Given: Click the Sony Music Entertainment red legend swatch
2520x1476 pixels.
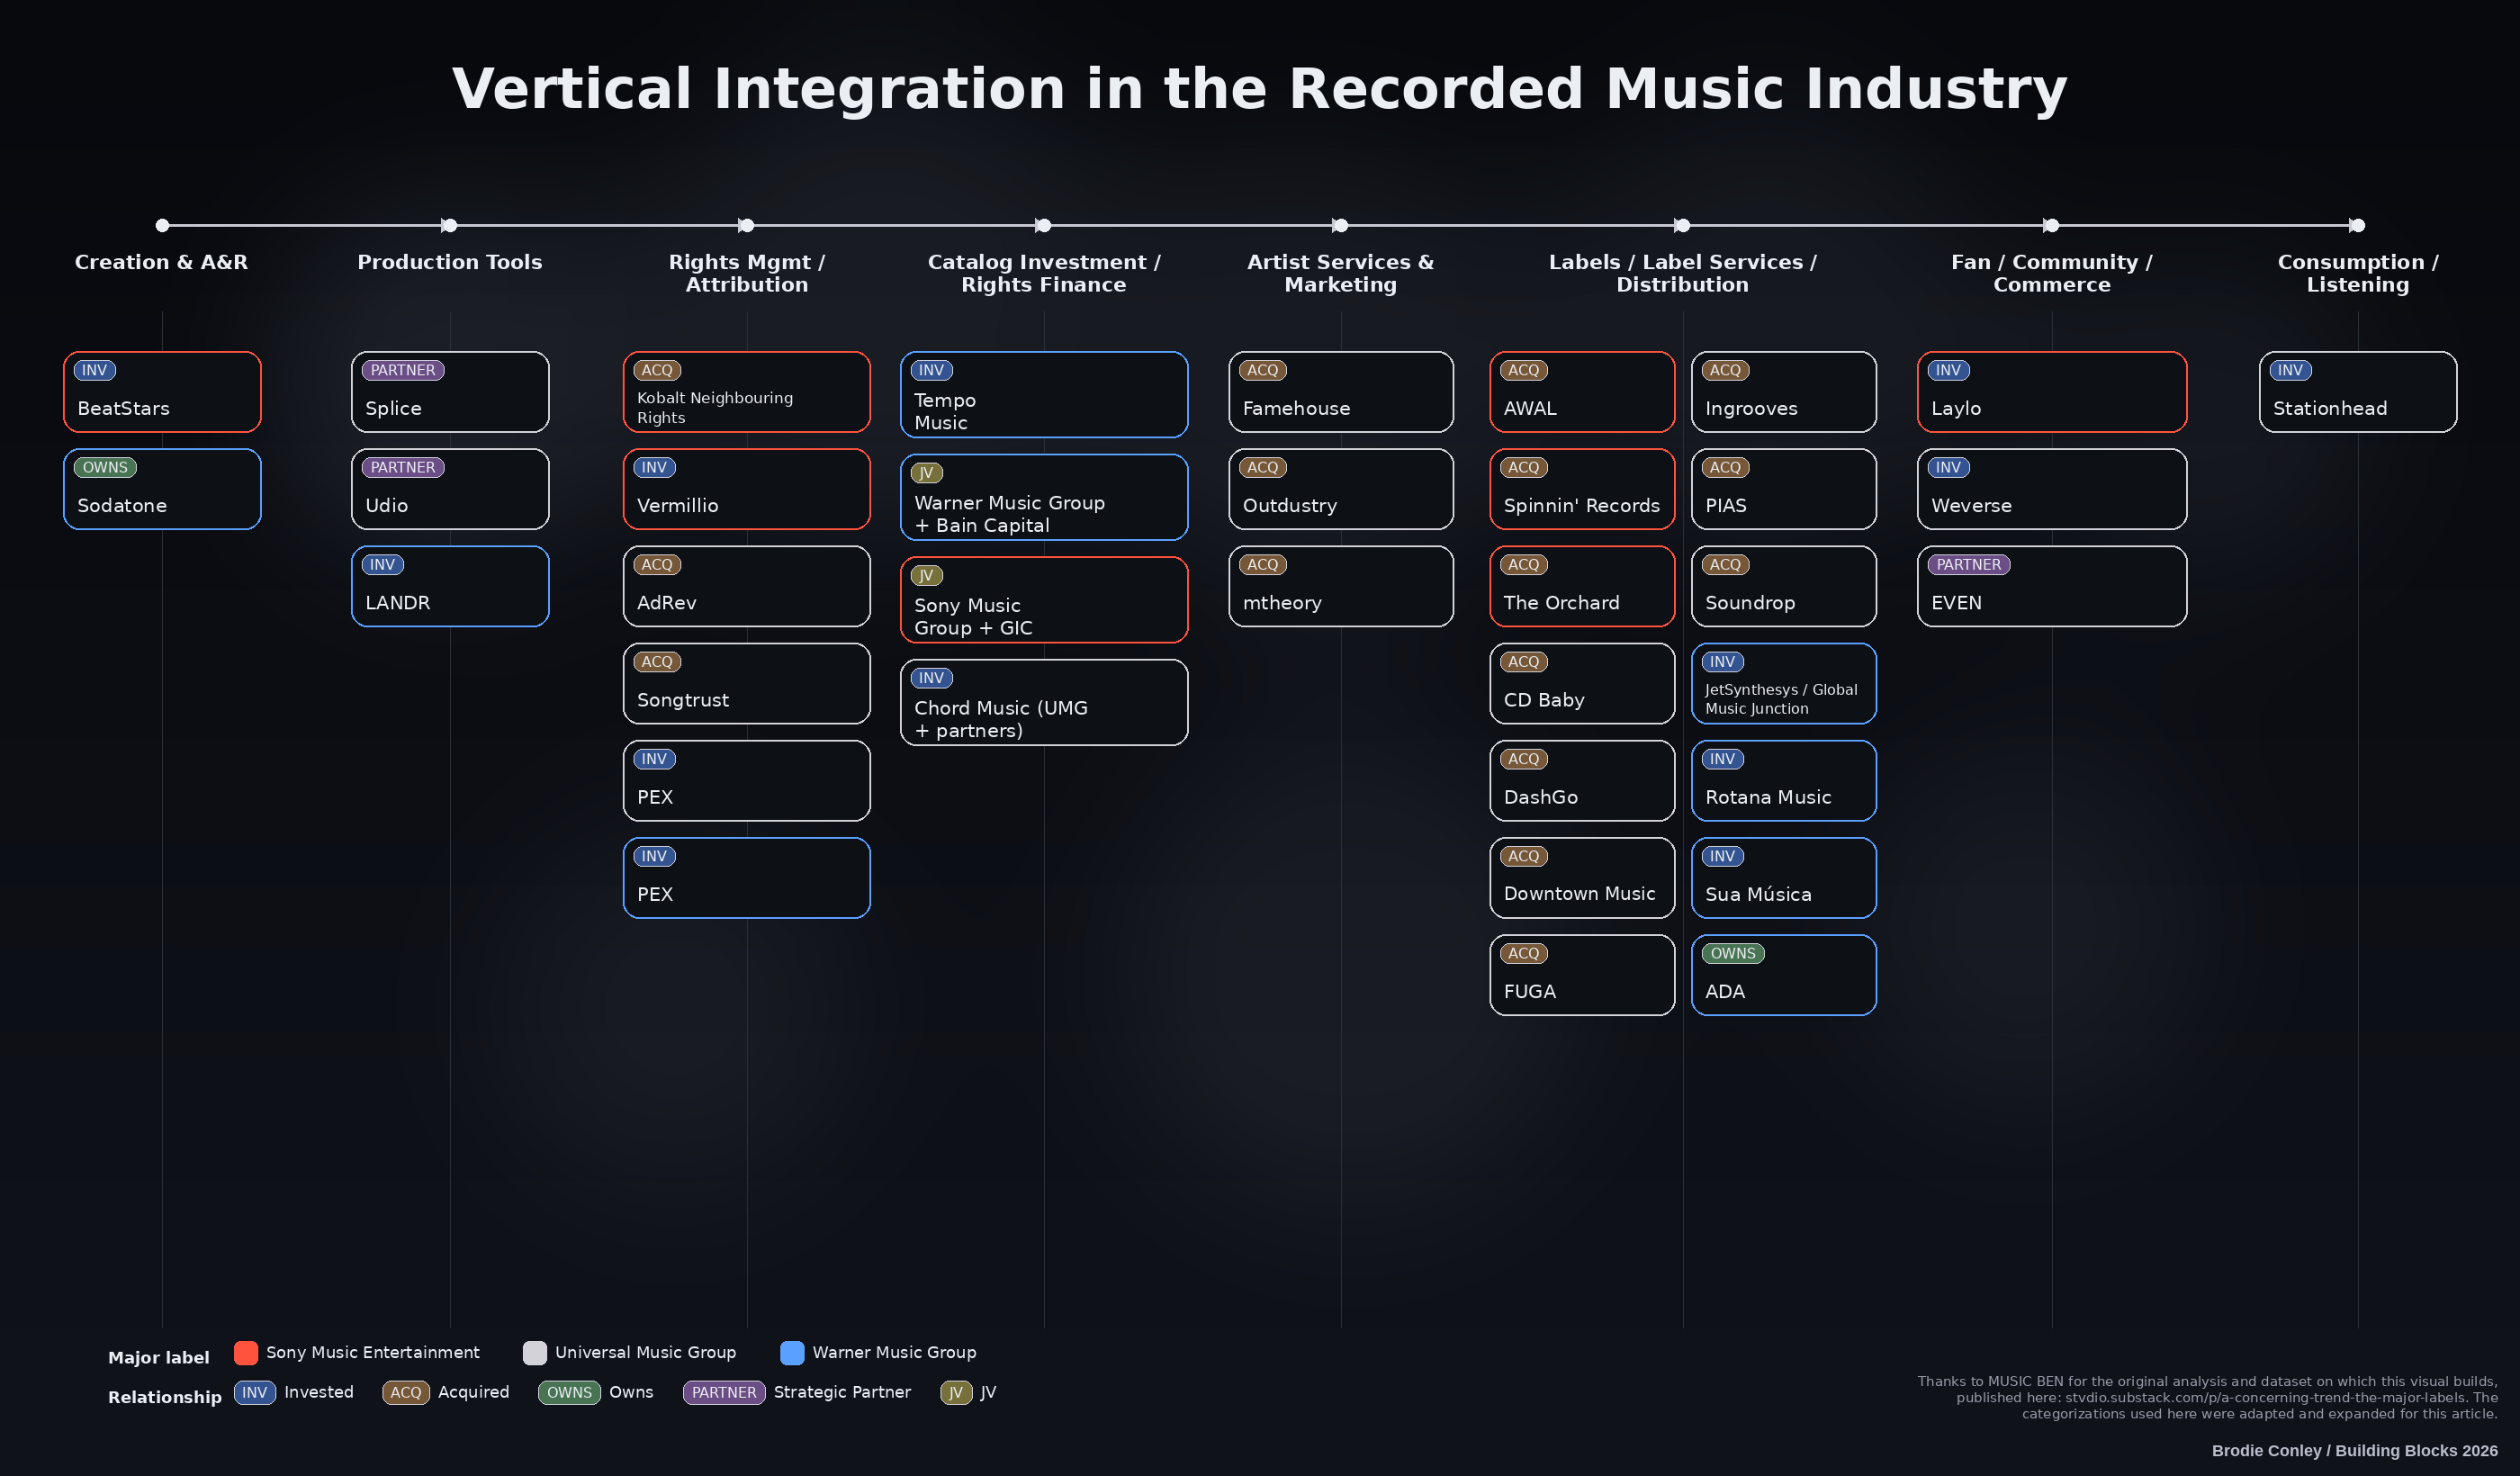Looking at the screenshot, I should pos(246,1352).
